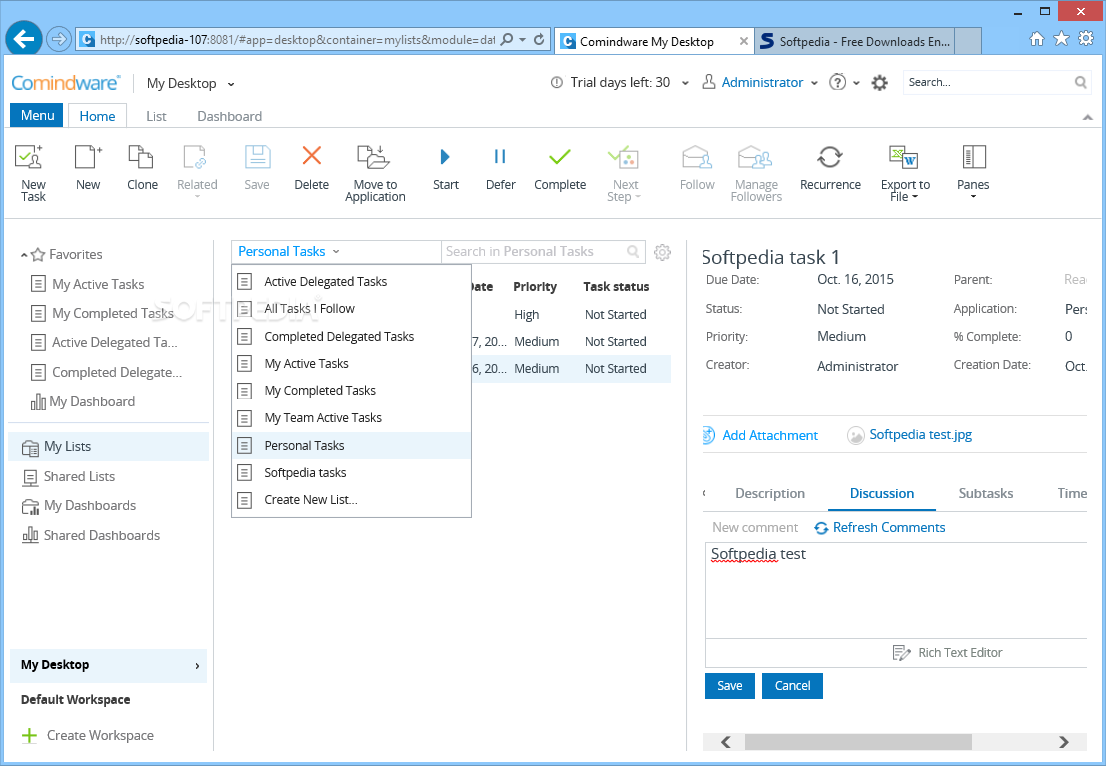
Task: Click the blue Save comment button
Action: click(729, 686)
